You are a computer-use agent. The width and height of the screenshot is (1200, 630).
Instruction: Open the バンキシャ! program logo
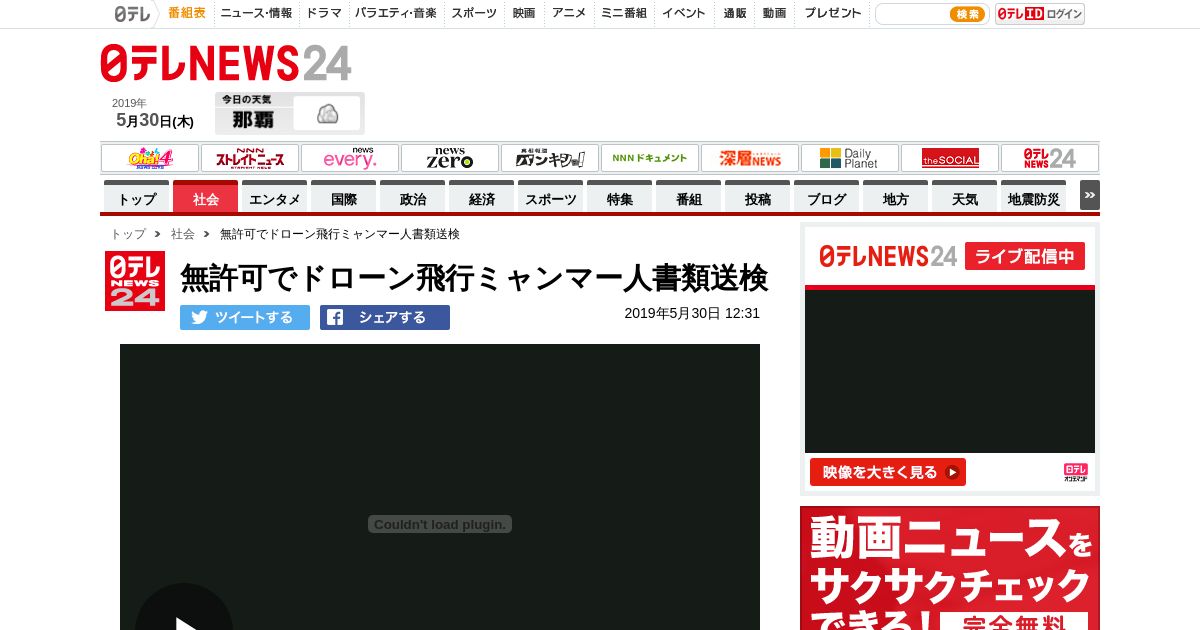(550, 158)
